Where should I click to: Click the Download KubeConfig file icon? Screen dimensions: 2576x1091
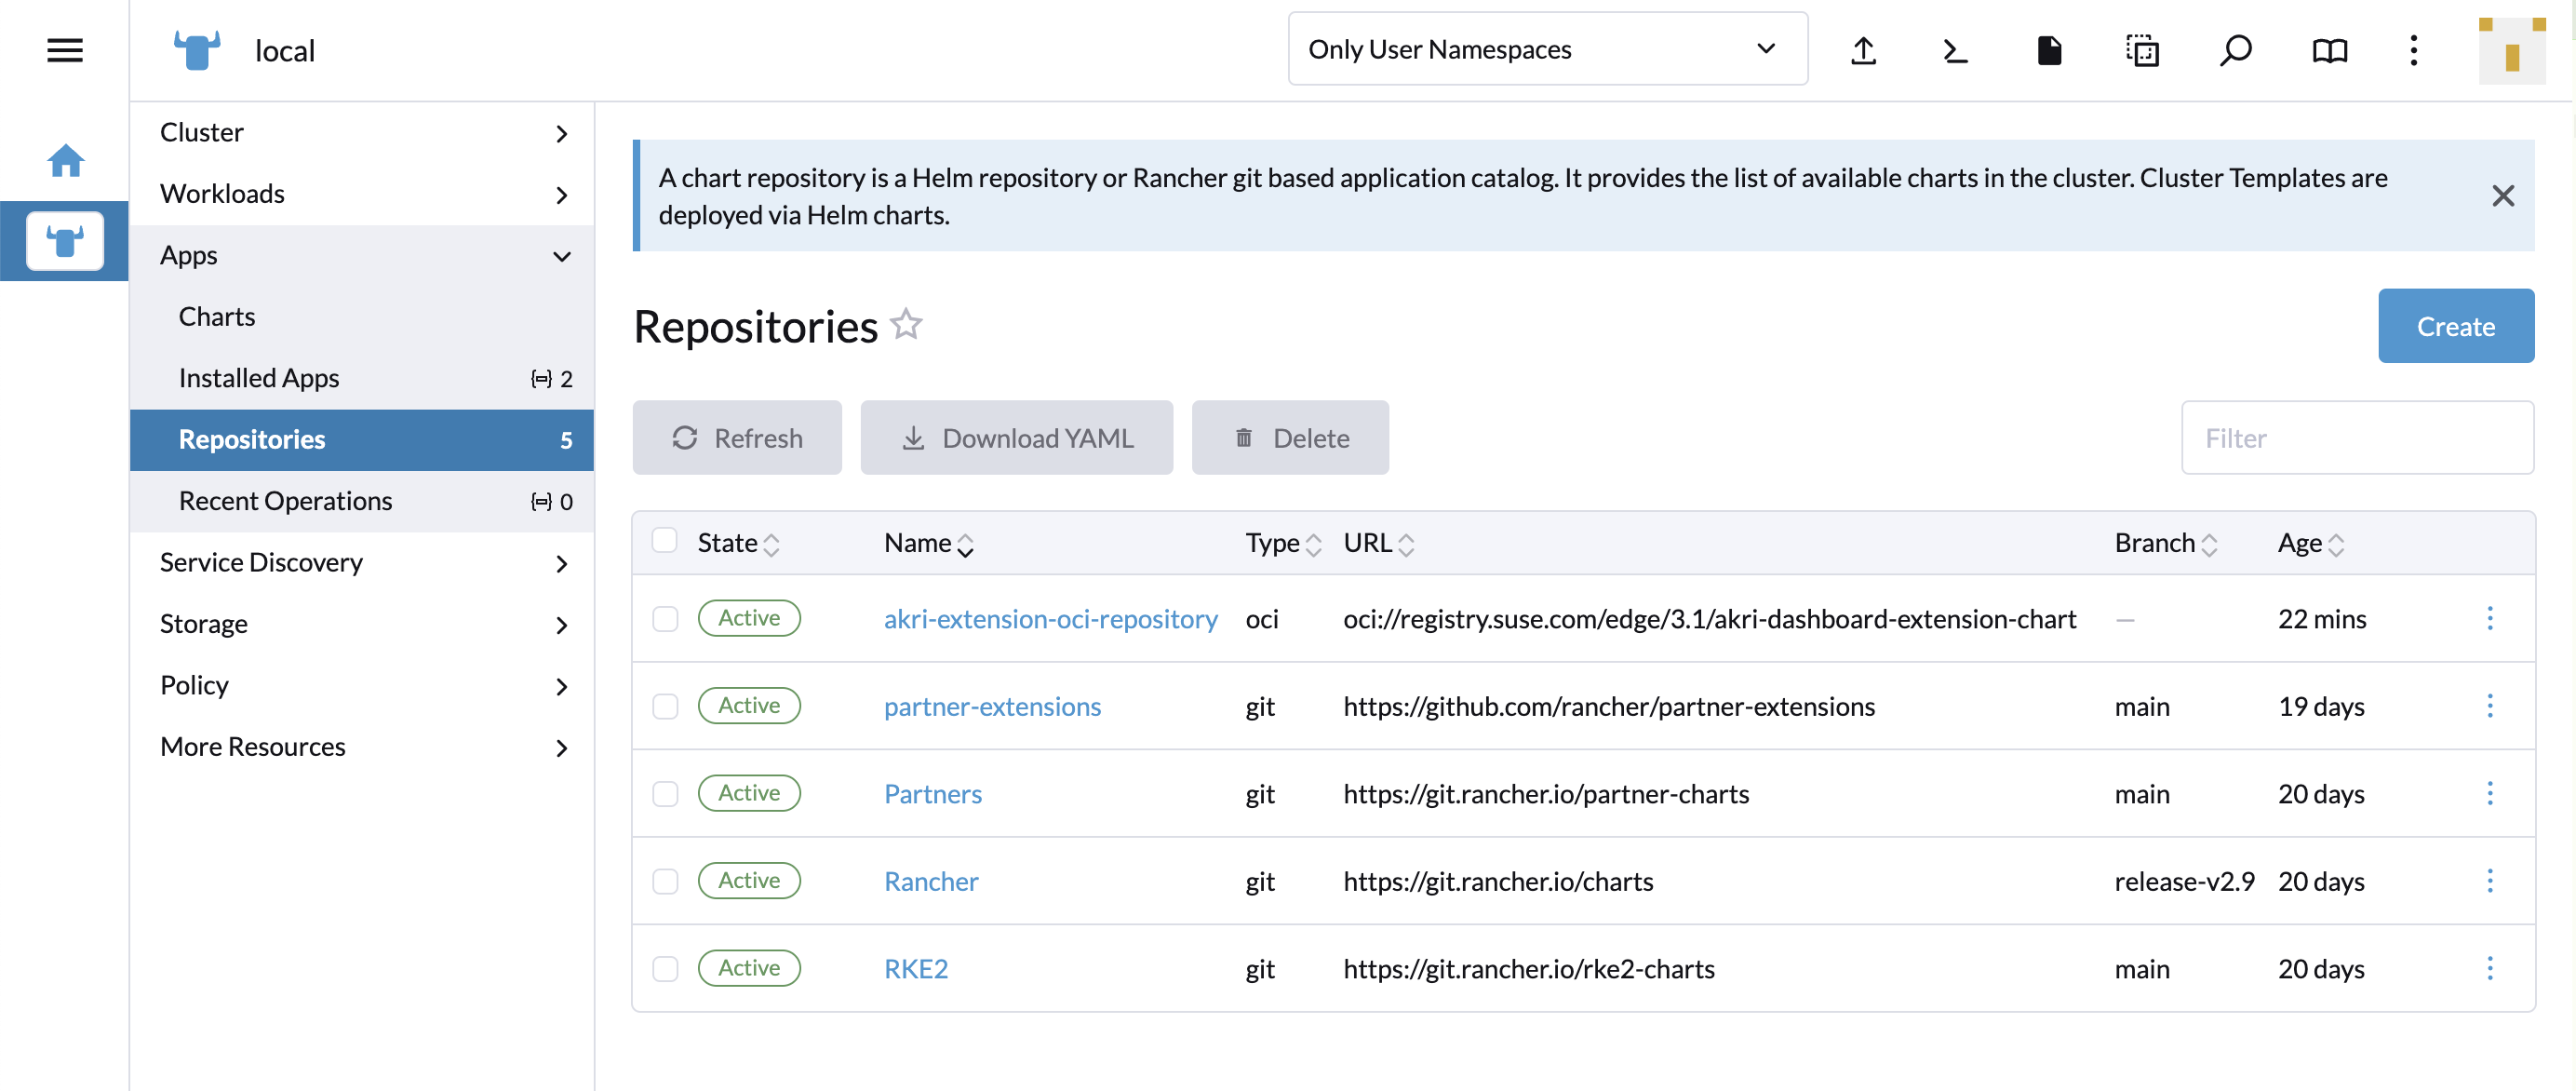click(2049, 50)
